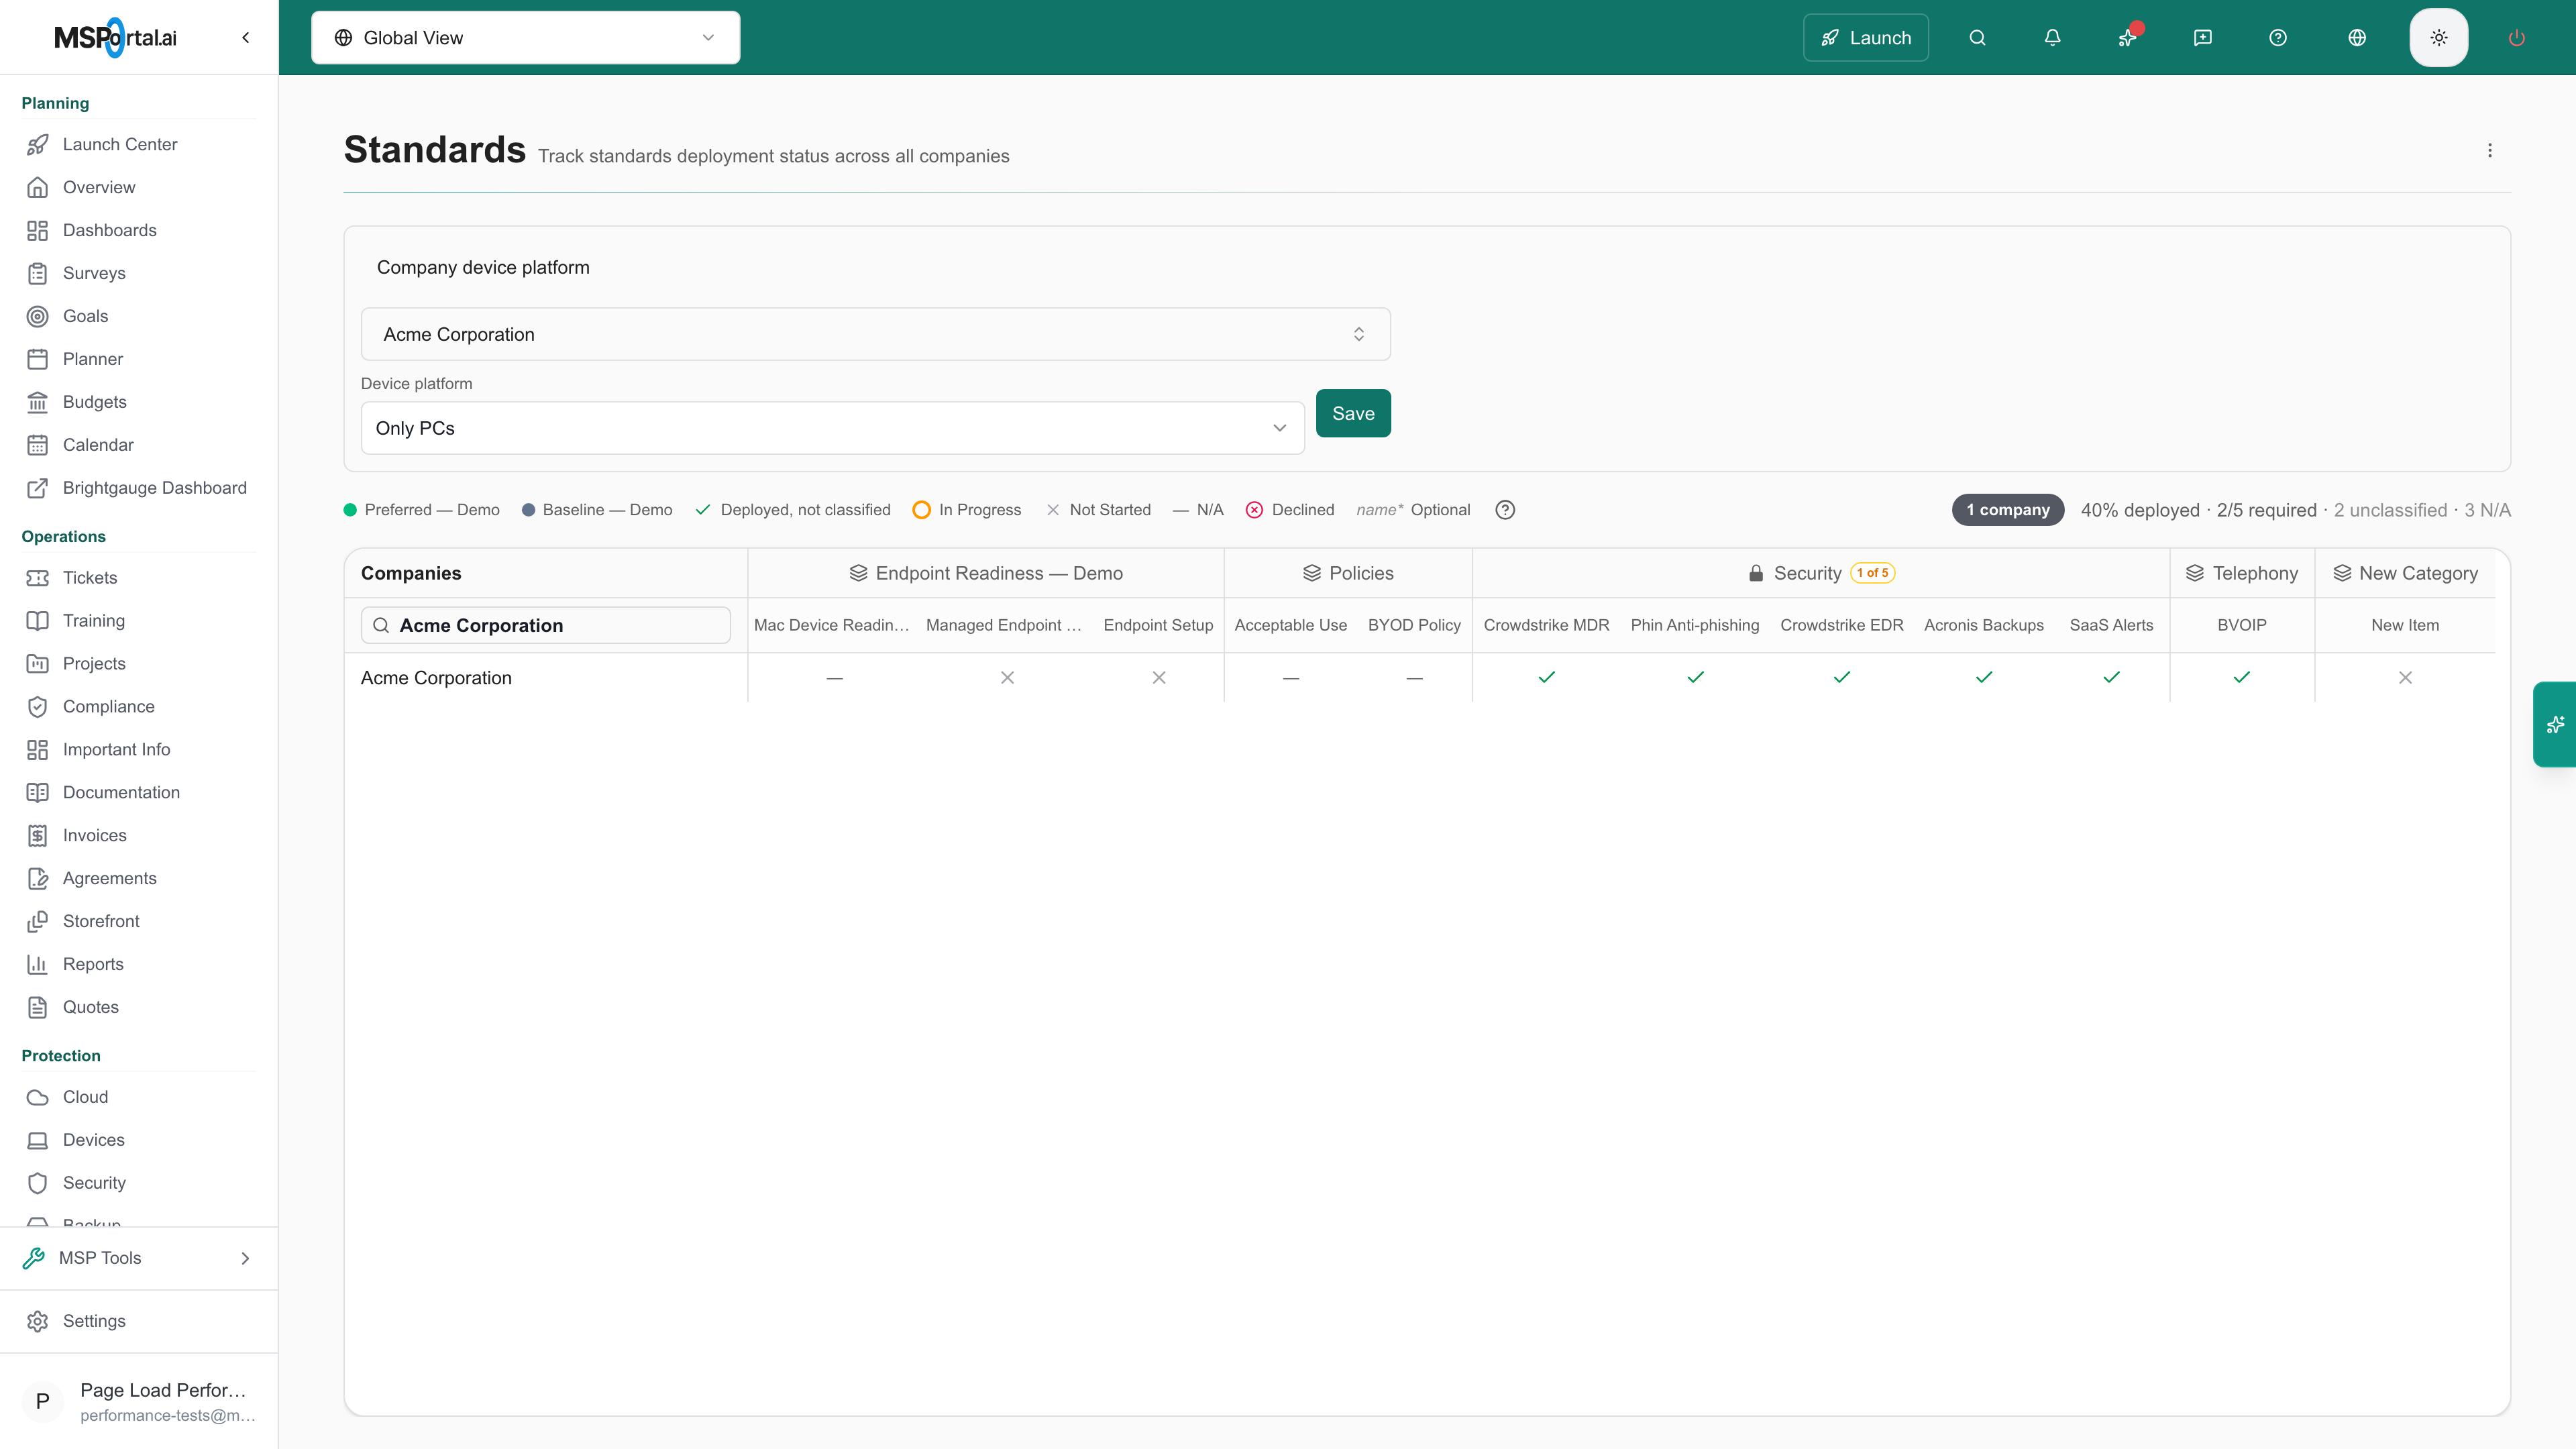Click the Cloud sidebar icon
The height and width of the screenshot is (1449, 2576).
(x=37, y=1098)
